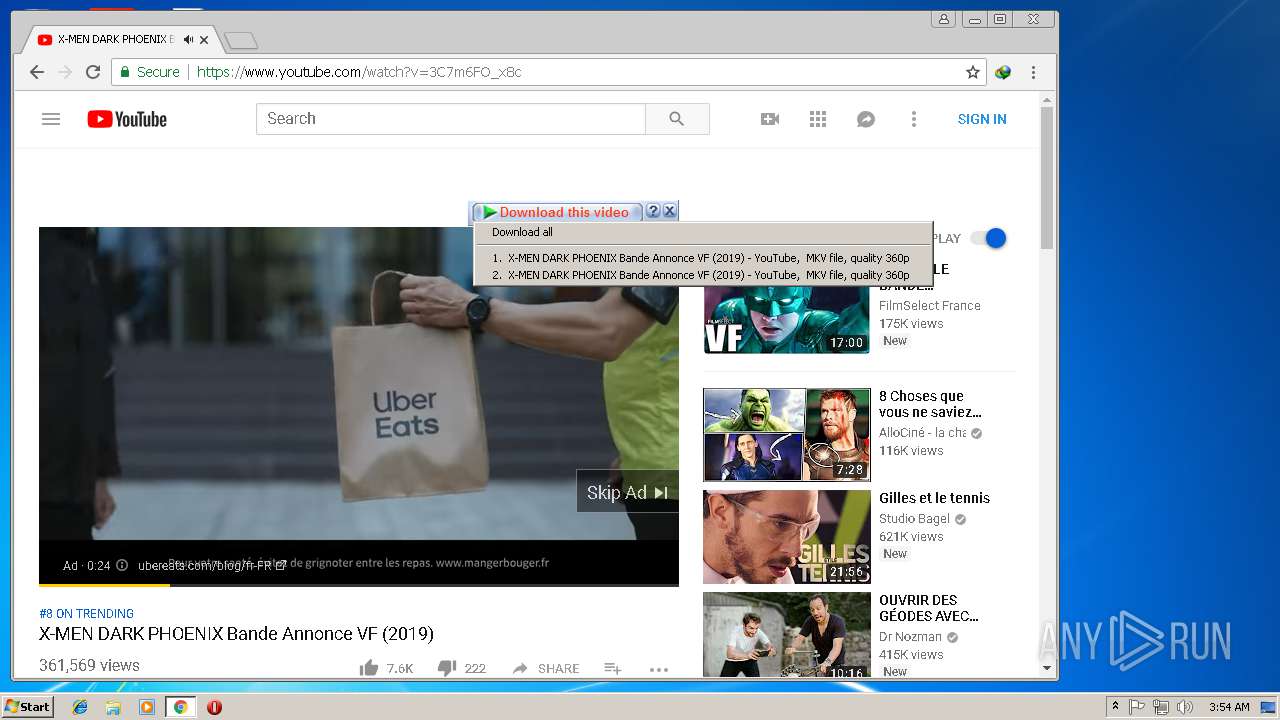Close the X-MEN DARK PHOENIX tab
1280x720 pixels.
[x=205, y=40]
